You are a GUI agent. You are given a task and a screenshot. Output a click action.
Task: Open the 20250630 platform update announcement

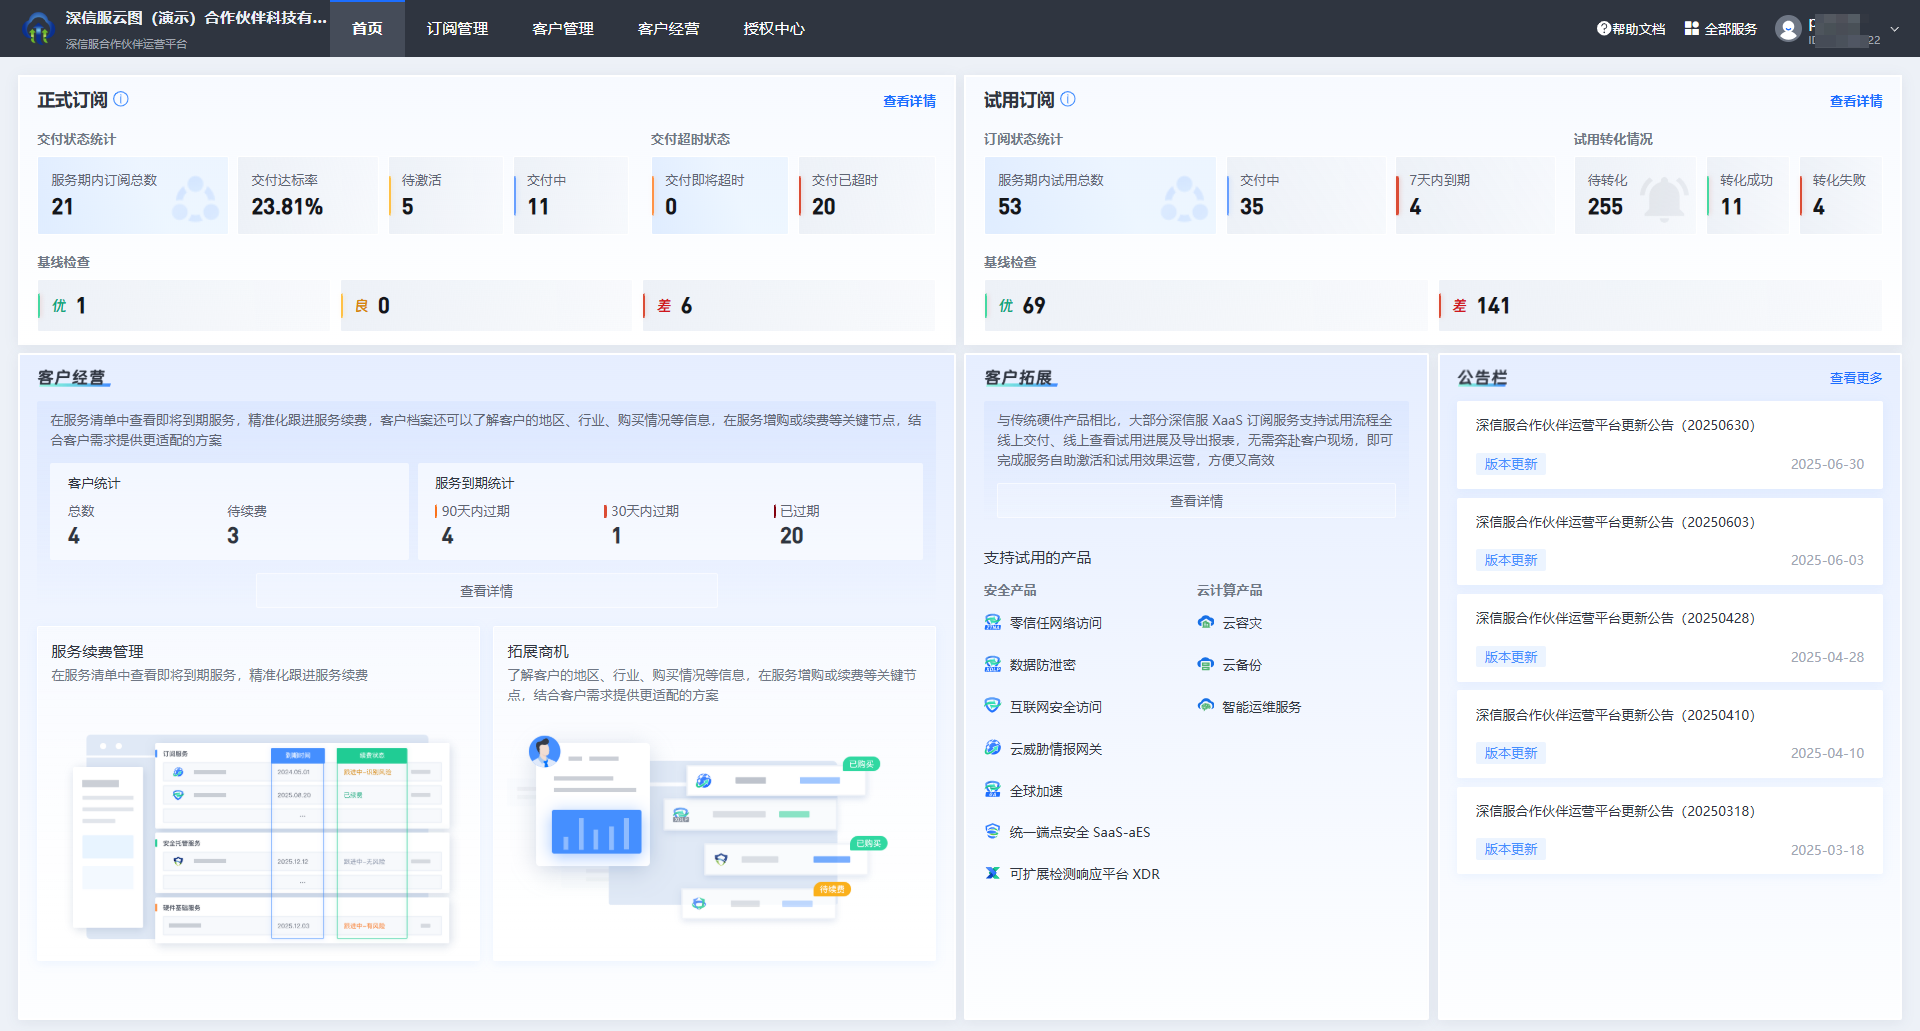1614,425
